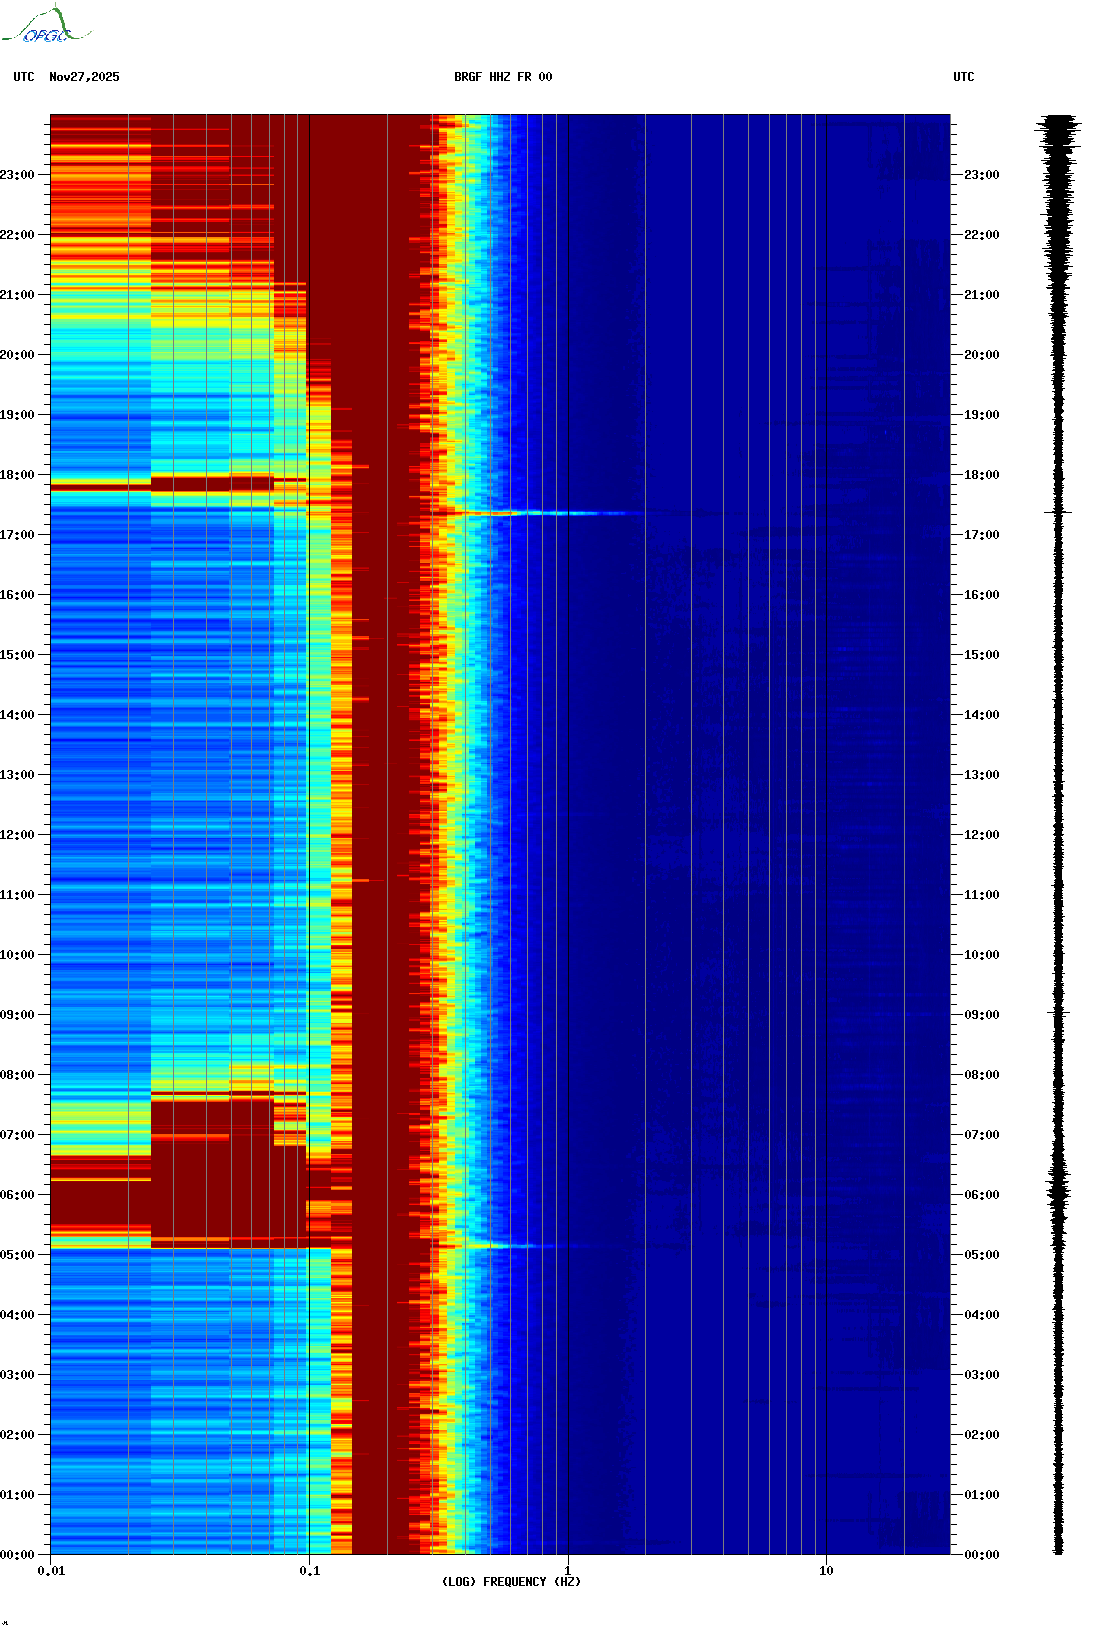This screenshot has height=1634, width=1102.
Task: Click the 12:00 label on the left time axis
Action: pos(17,835)
